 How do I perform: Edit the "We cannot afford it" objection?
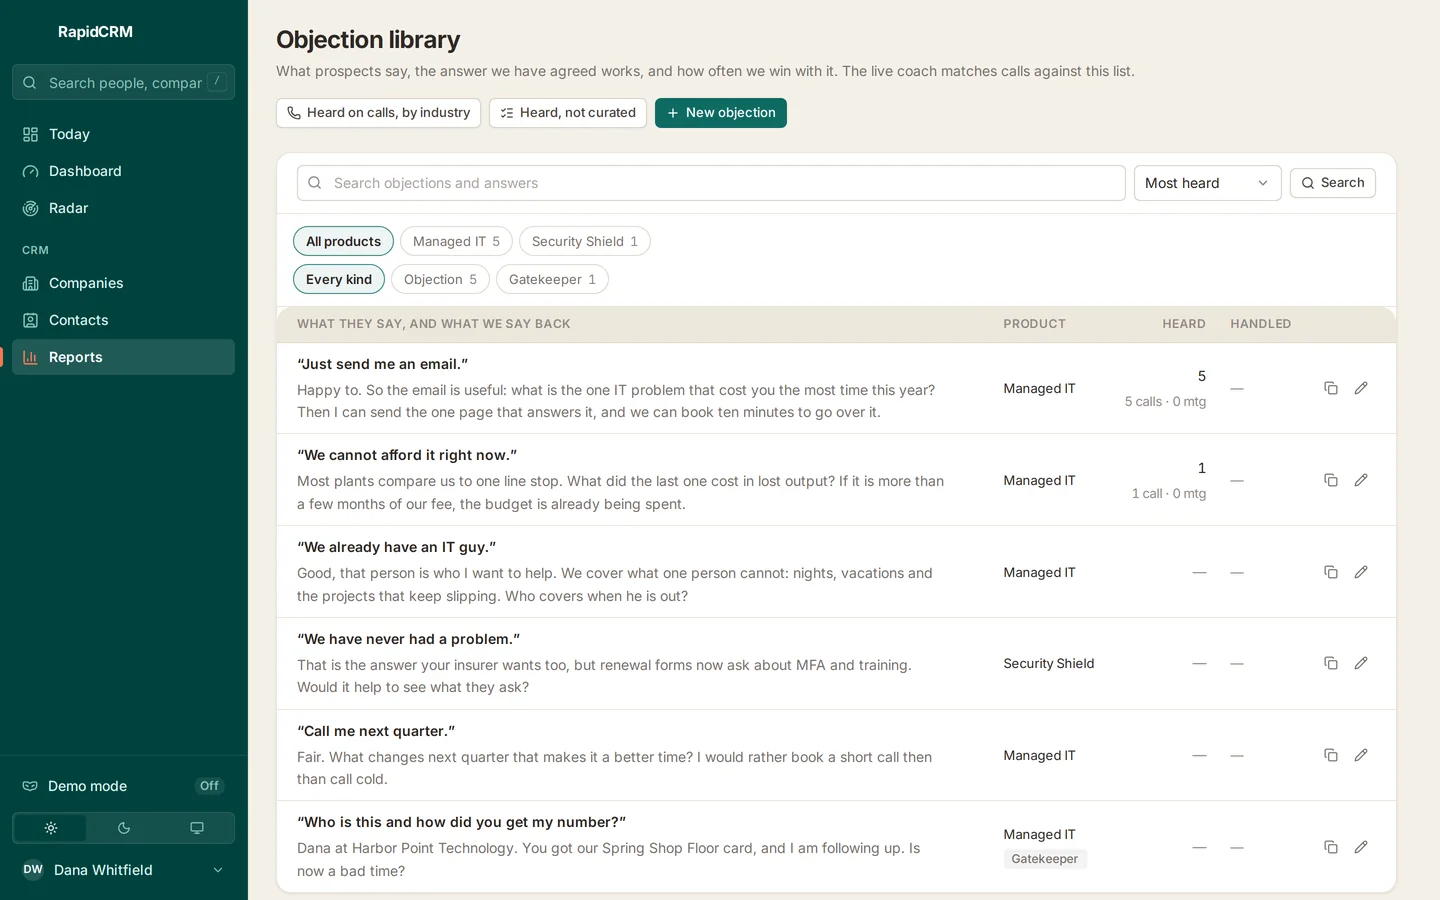(1361, 480)
